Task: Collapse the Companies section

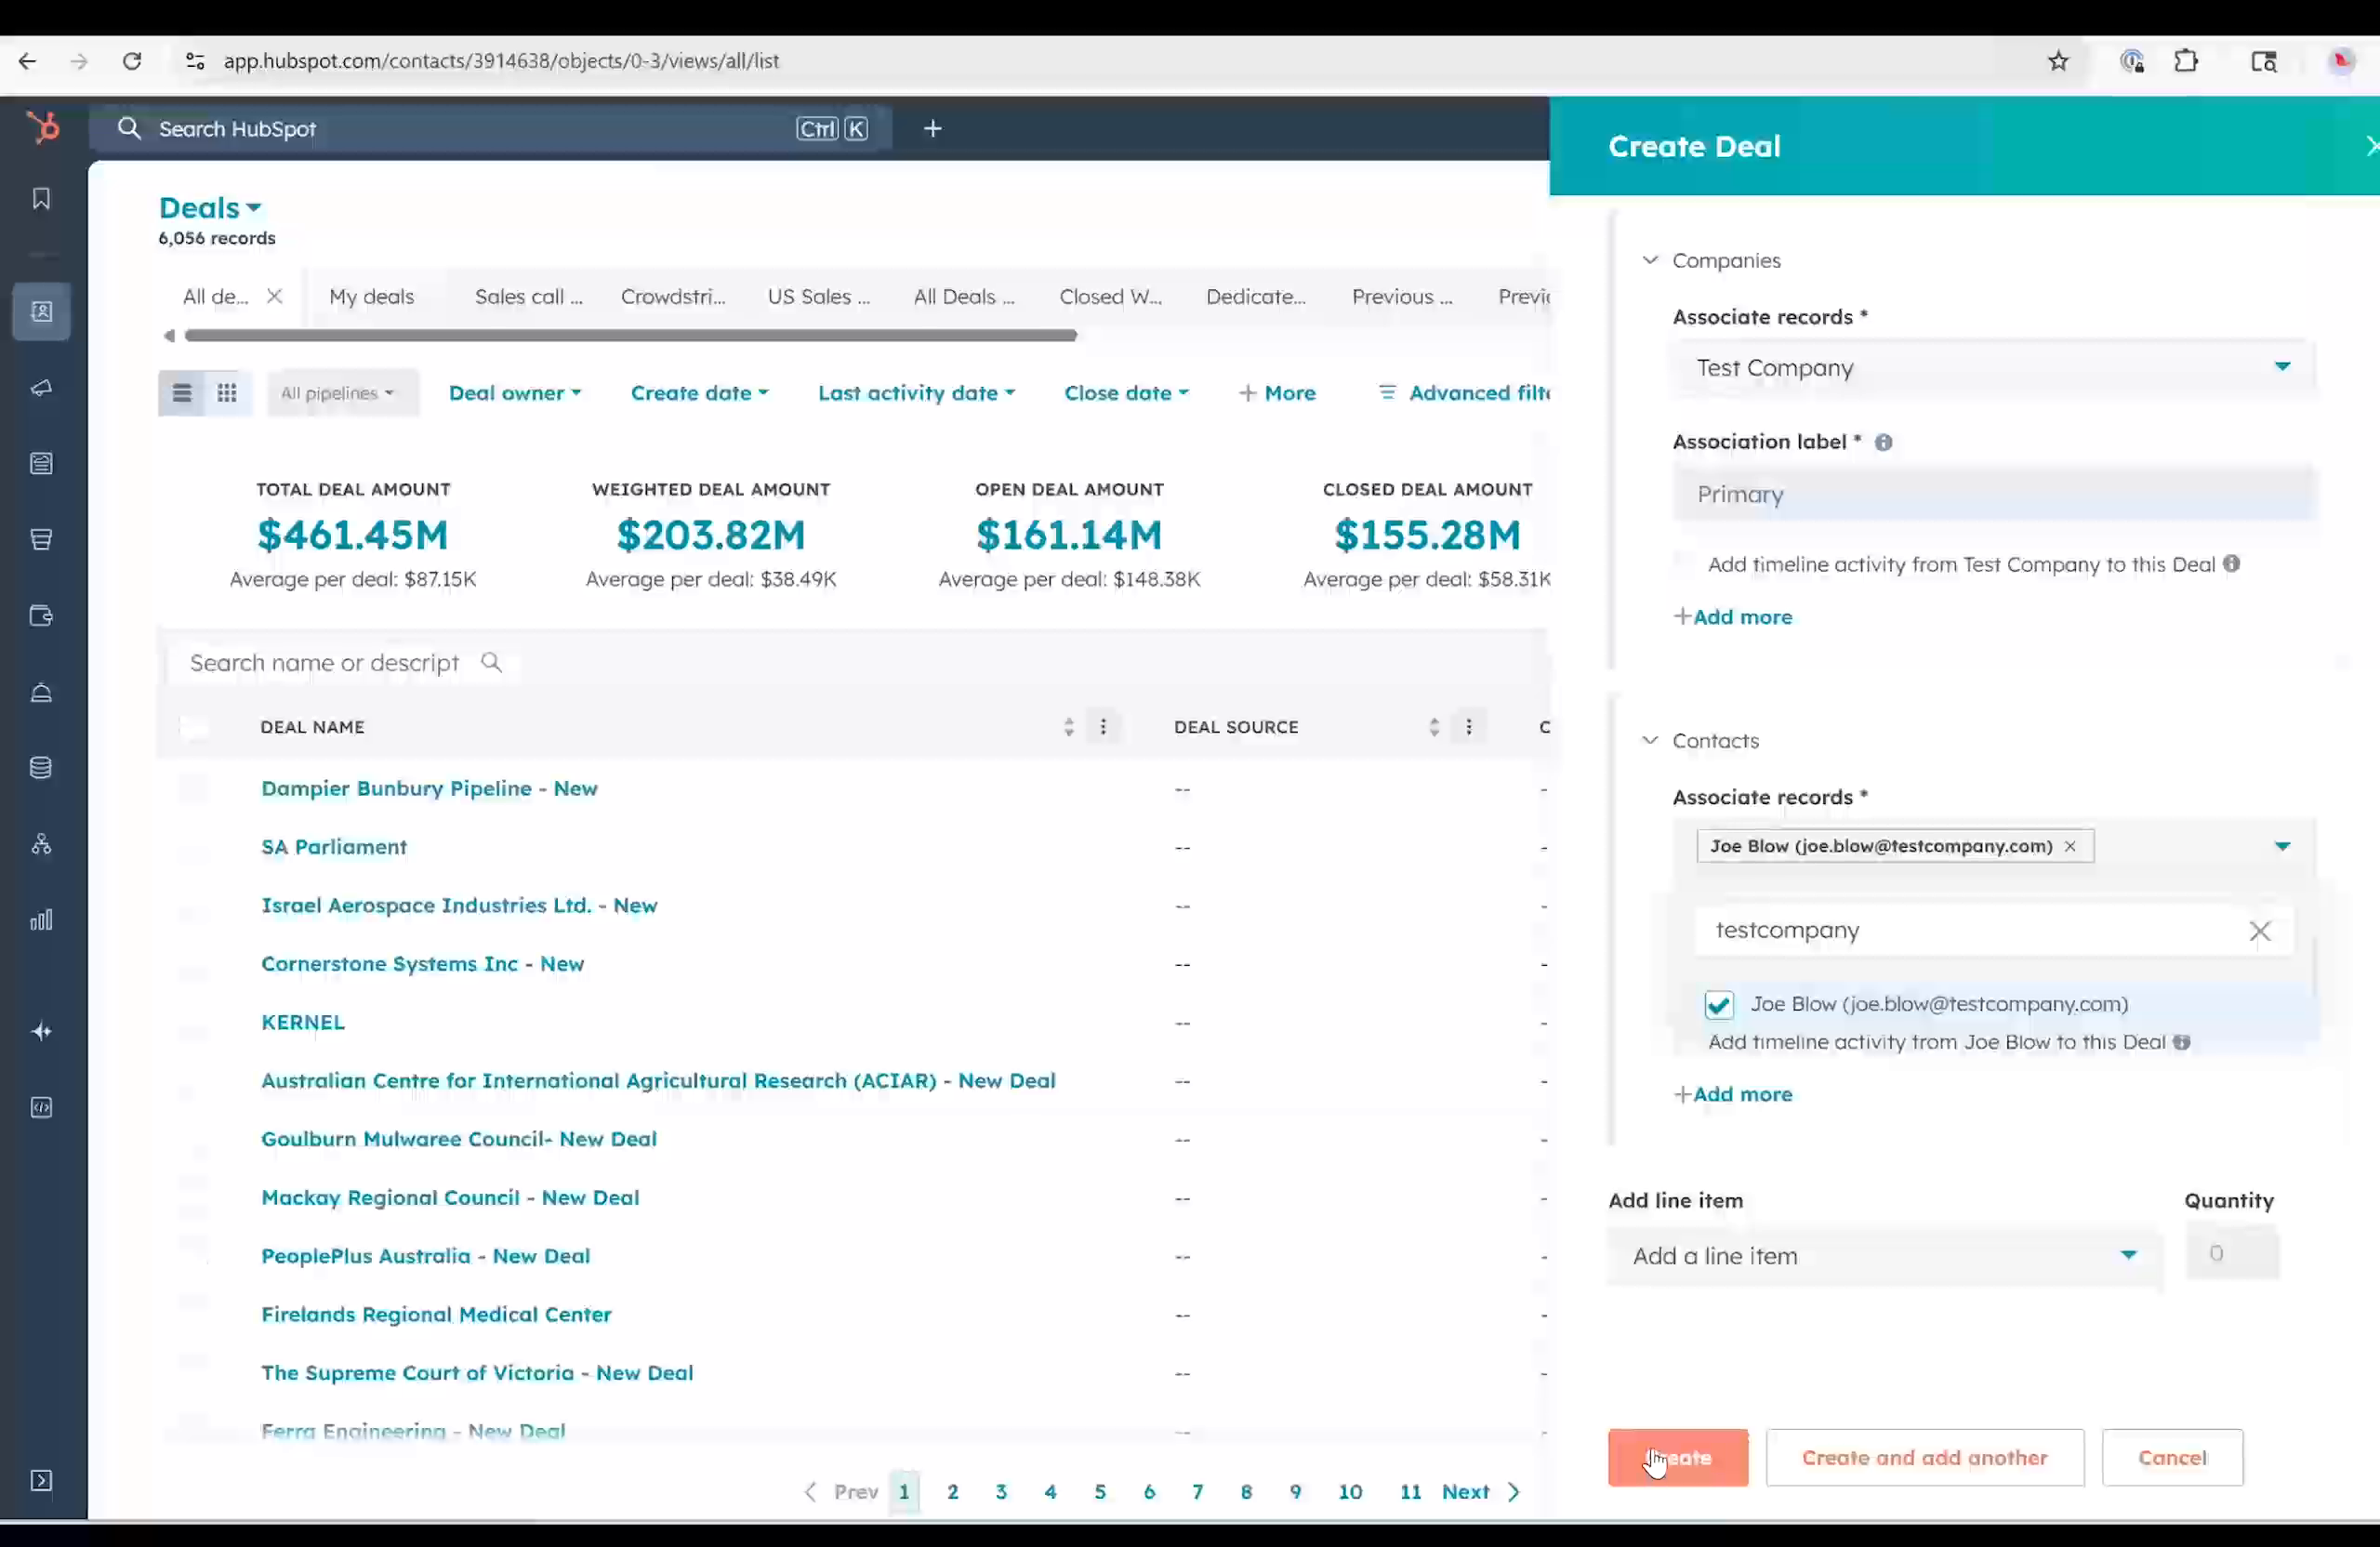Action: [x=1650, y=260]
